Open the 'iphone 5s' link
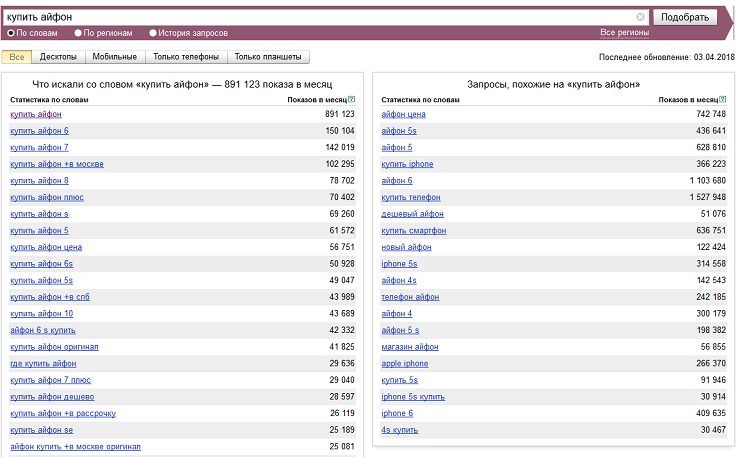 coord(399,264)
